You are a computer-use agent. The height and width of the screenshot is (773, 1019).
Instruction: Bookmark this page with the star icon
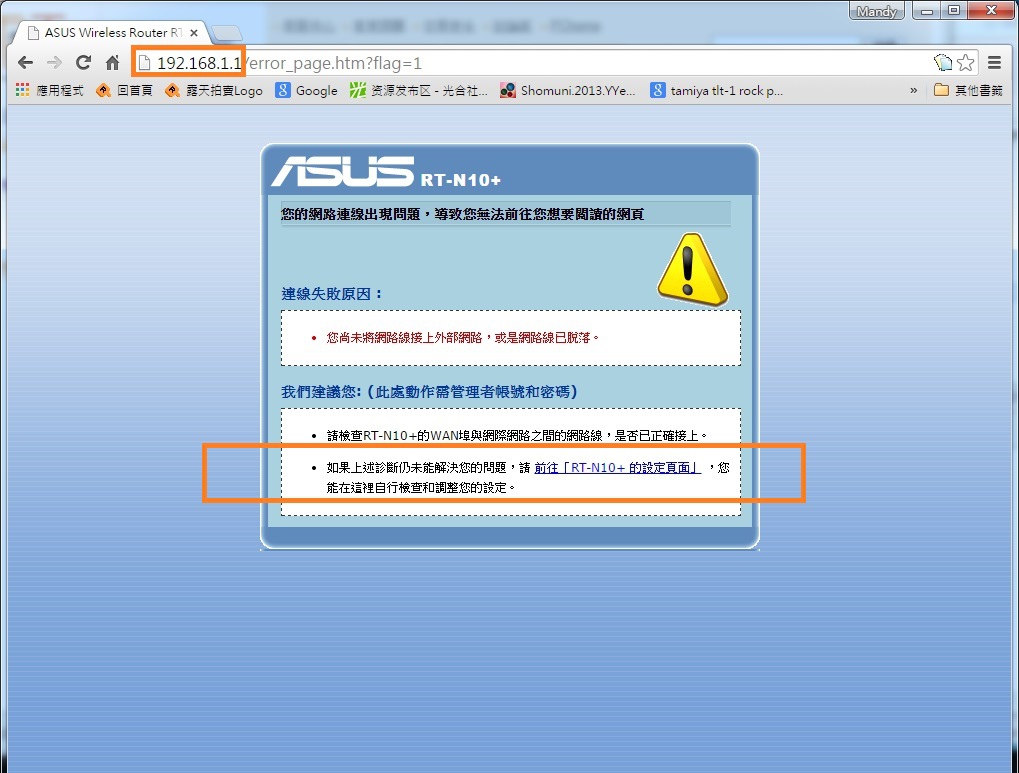[x=966, y=63]
